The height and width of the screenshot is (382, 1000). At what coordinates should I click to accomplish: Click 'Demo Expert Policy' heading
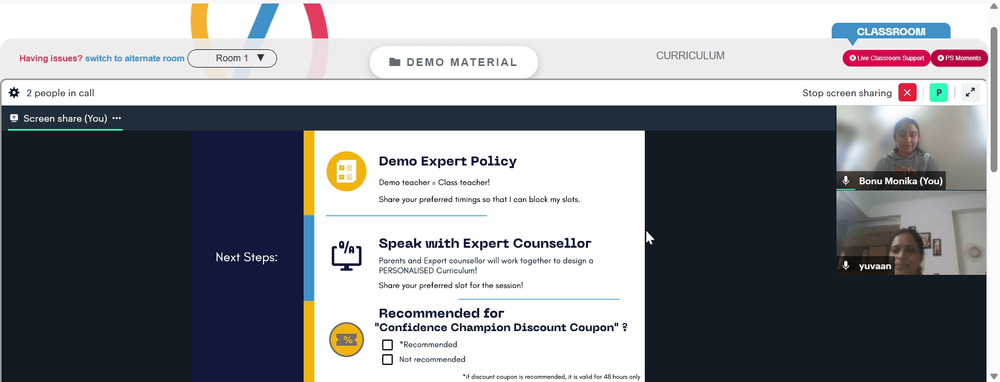tap(448, 161)
